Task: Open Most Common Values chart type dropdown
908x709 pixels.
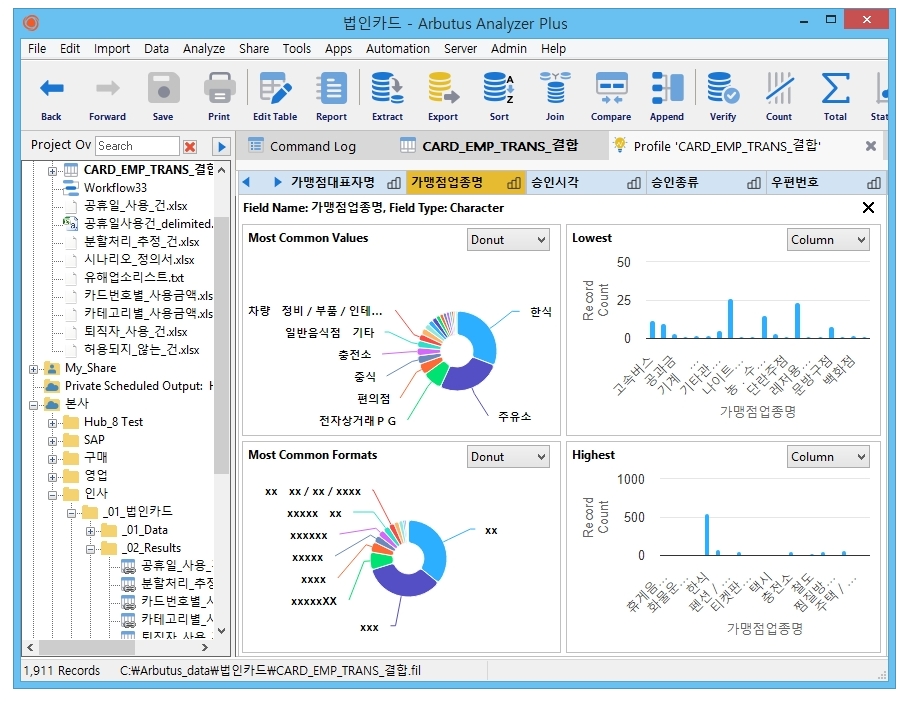Action: (508, 240)
